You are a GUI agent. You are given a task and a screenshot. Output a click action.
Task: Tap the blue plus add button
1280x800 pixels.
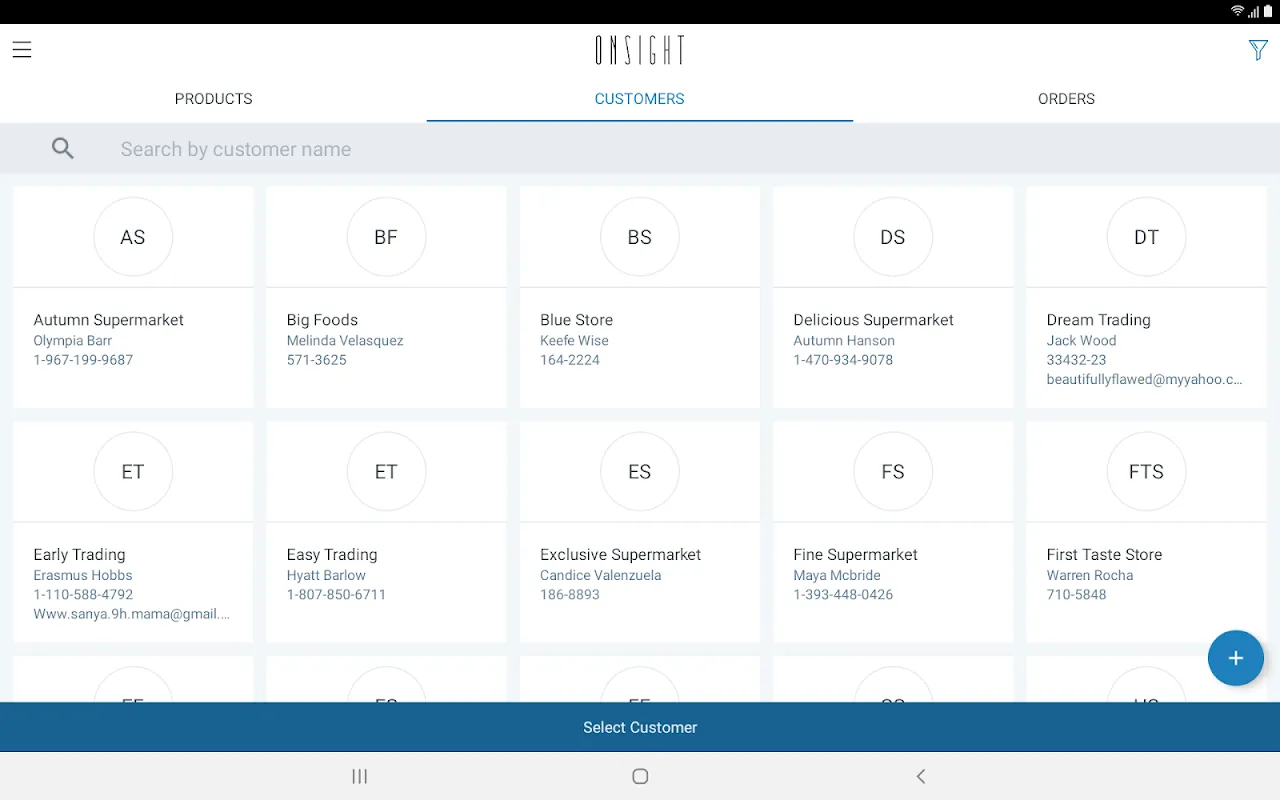pos(1236,658)
